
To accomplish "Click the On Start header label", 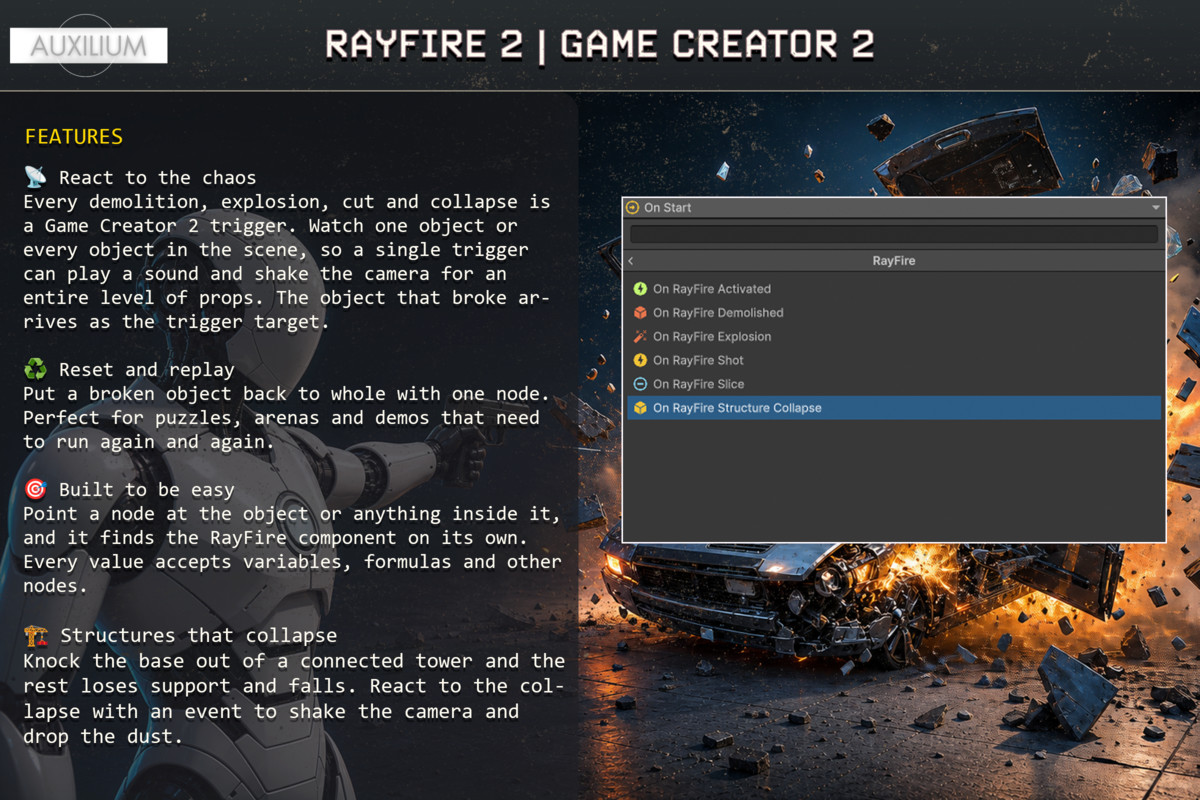I will coord(667,208).
